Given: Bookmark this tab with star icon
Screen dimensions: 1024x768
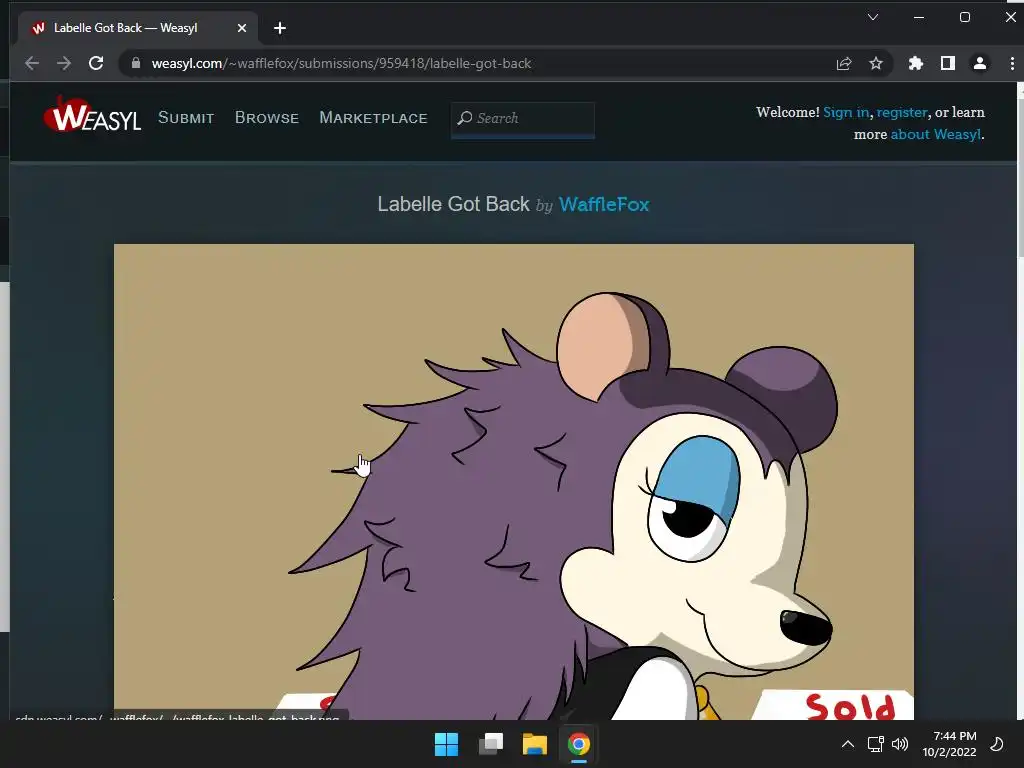Looking at the screenshot, I should pos(876,63).
